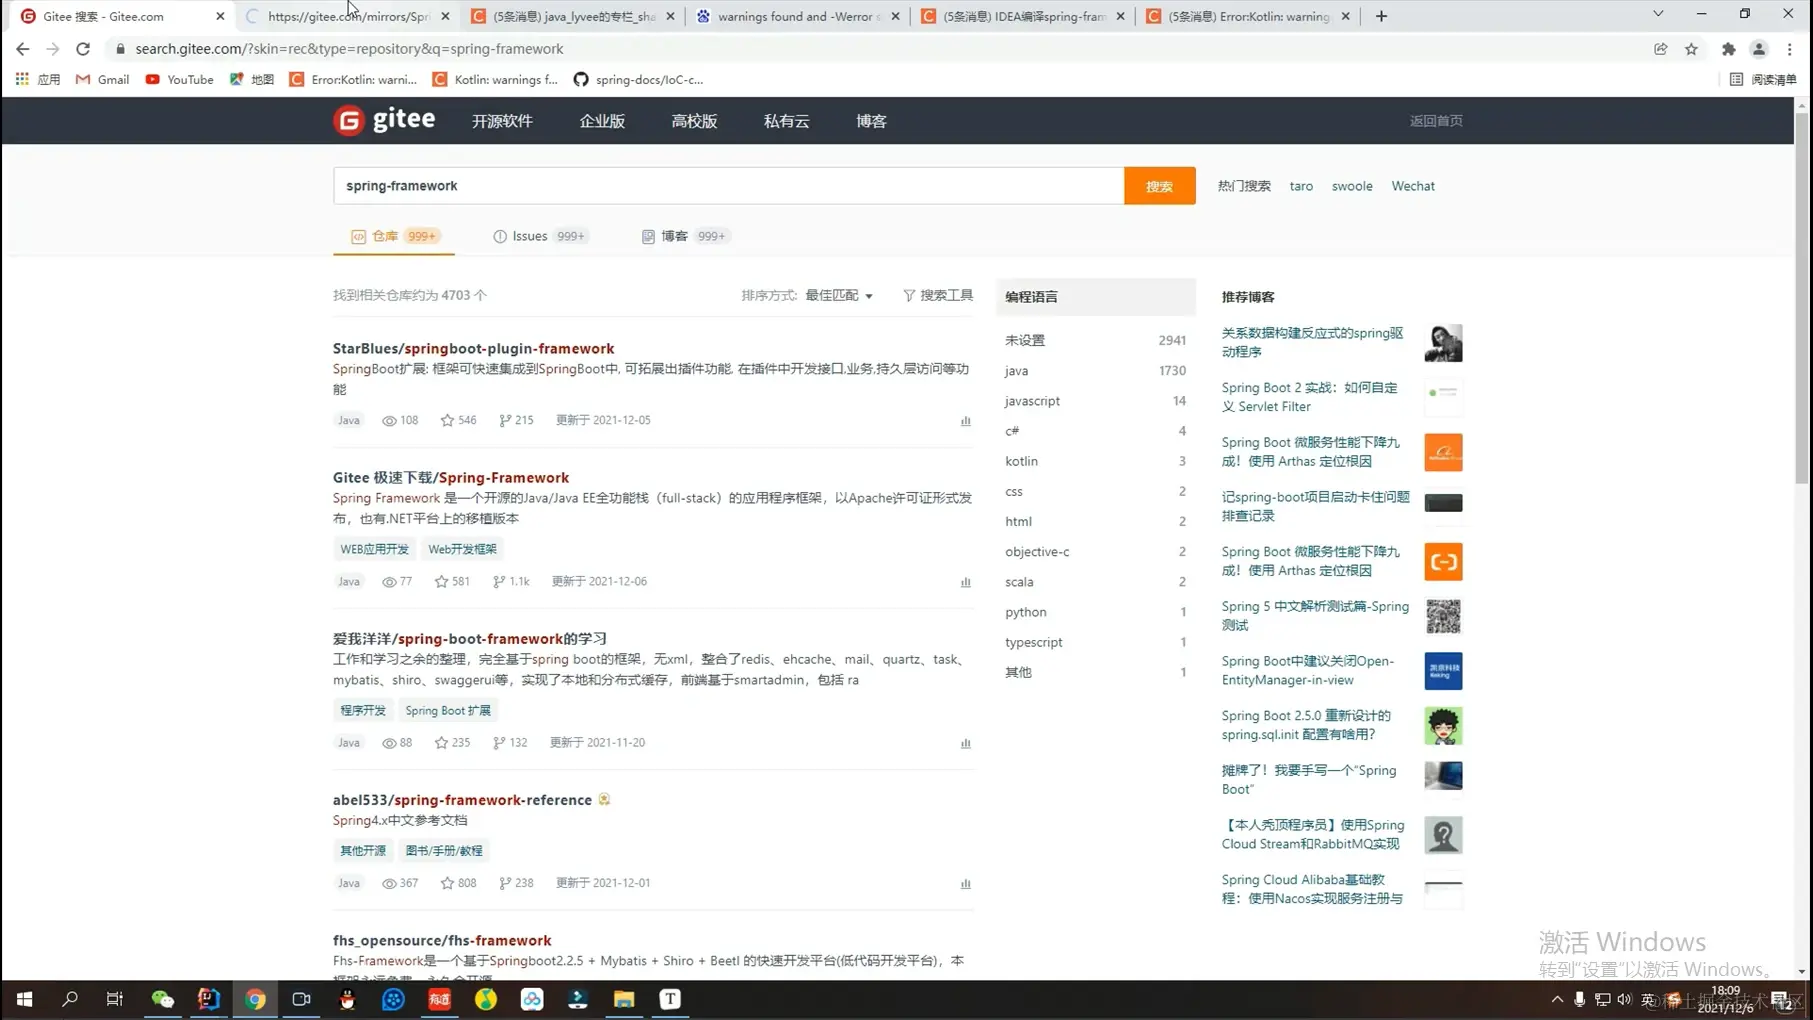Viewport: 1813px width, 1020px height.
Task: Click stats chart icon for spring-framework-reference
Action: [965, 884]
